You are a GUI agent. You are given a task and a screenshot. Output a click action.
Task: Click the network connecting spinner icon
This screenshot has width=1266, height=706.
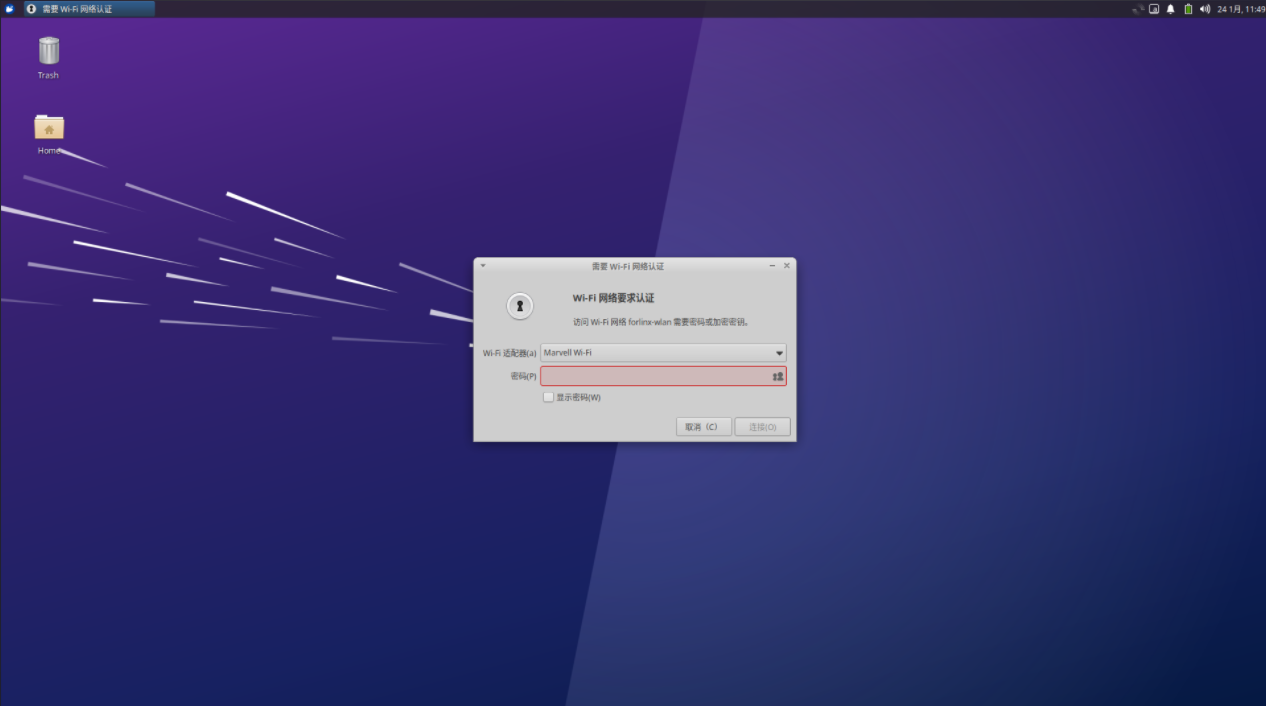point(1138,9)
